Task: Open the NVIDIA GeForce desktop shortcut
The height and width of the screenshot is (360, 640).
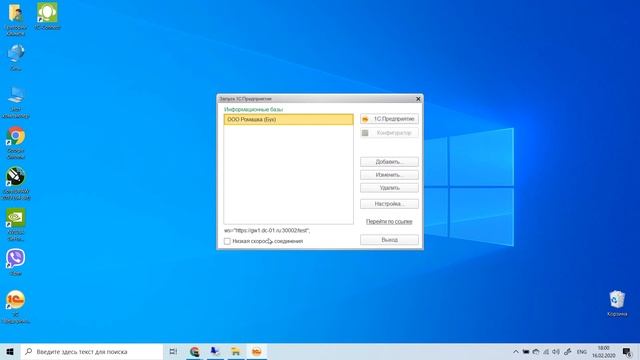Action: pos(16,224)
